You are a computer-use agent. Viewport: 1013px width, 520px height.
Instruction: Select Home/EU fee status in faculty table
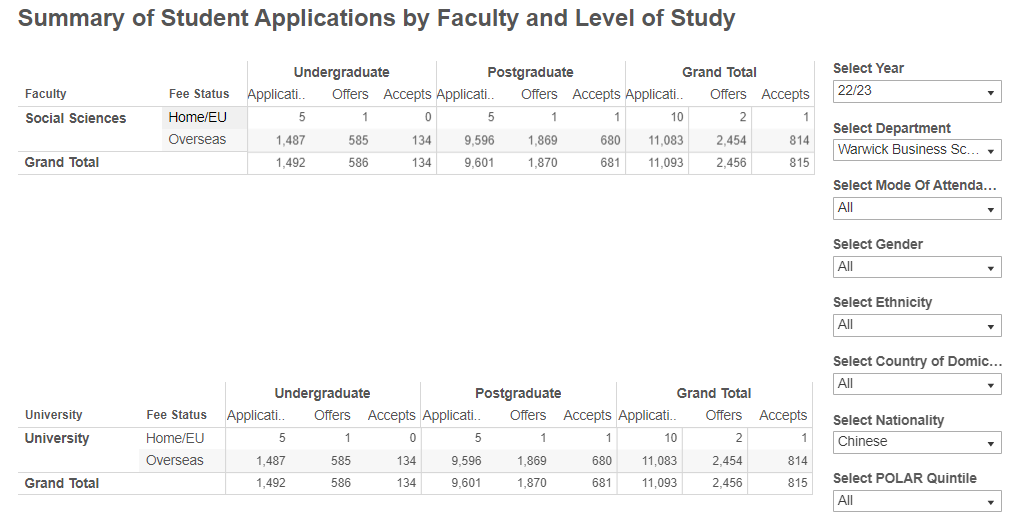198,118
